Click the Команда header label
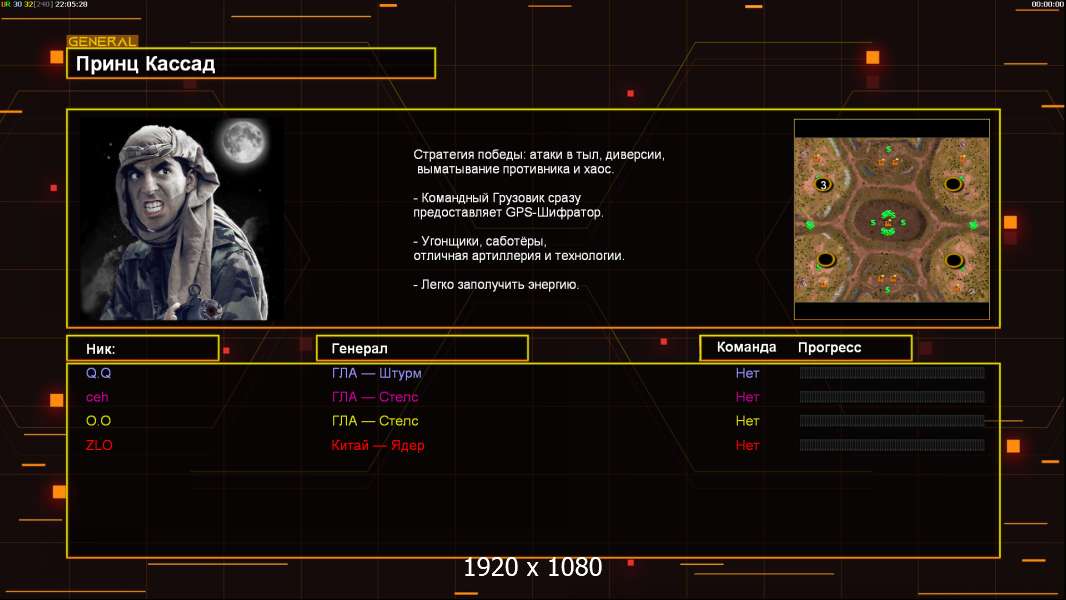This screenshot has width=1066, height=600. click(746, 347)
